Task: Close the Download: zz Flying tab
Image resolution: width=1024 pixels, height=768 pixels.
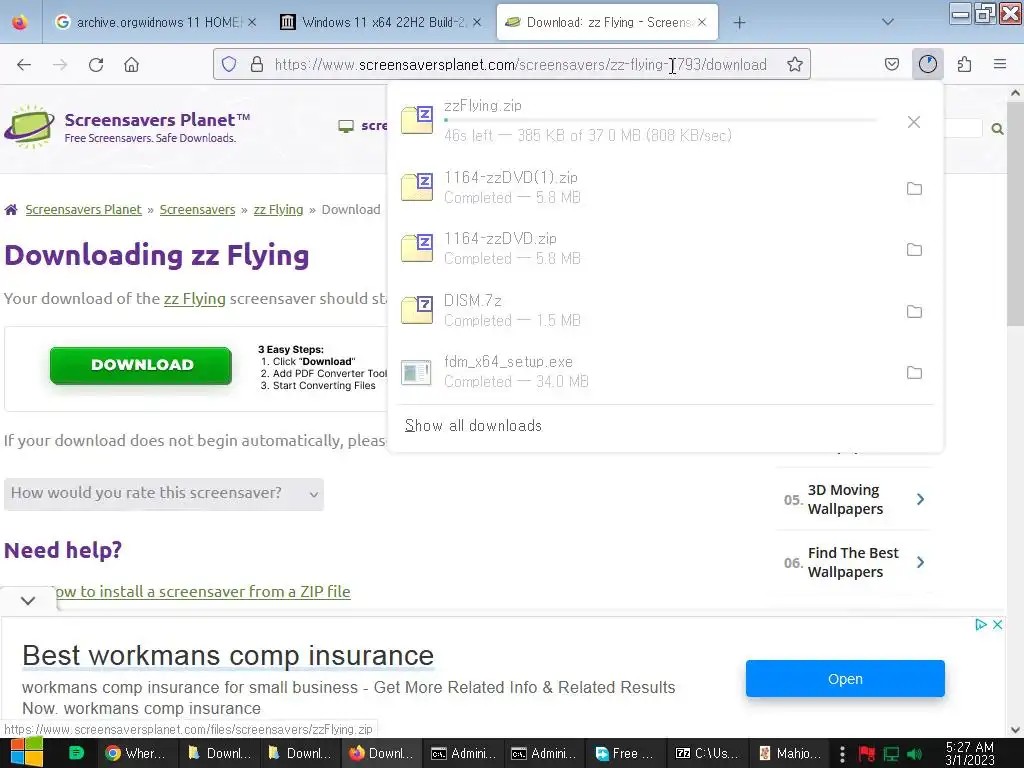Action: point(702,22)
